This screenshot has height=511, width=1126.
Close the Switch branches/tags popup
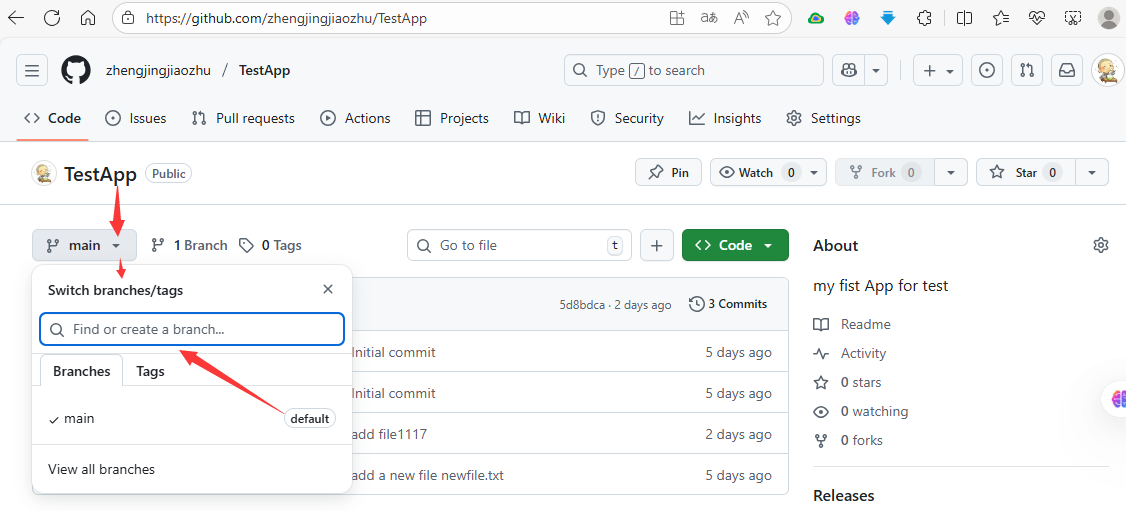click(x=328, y=289)
